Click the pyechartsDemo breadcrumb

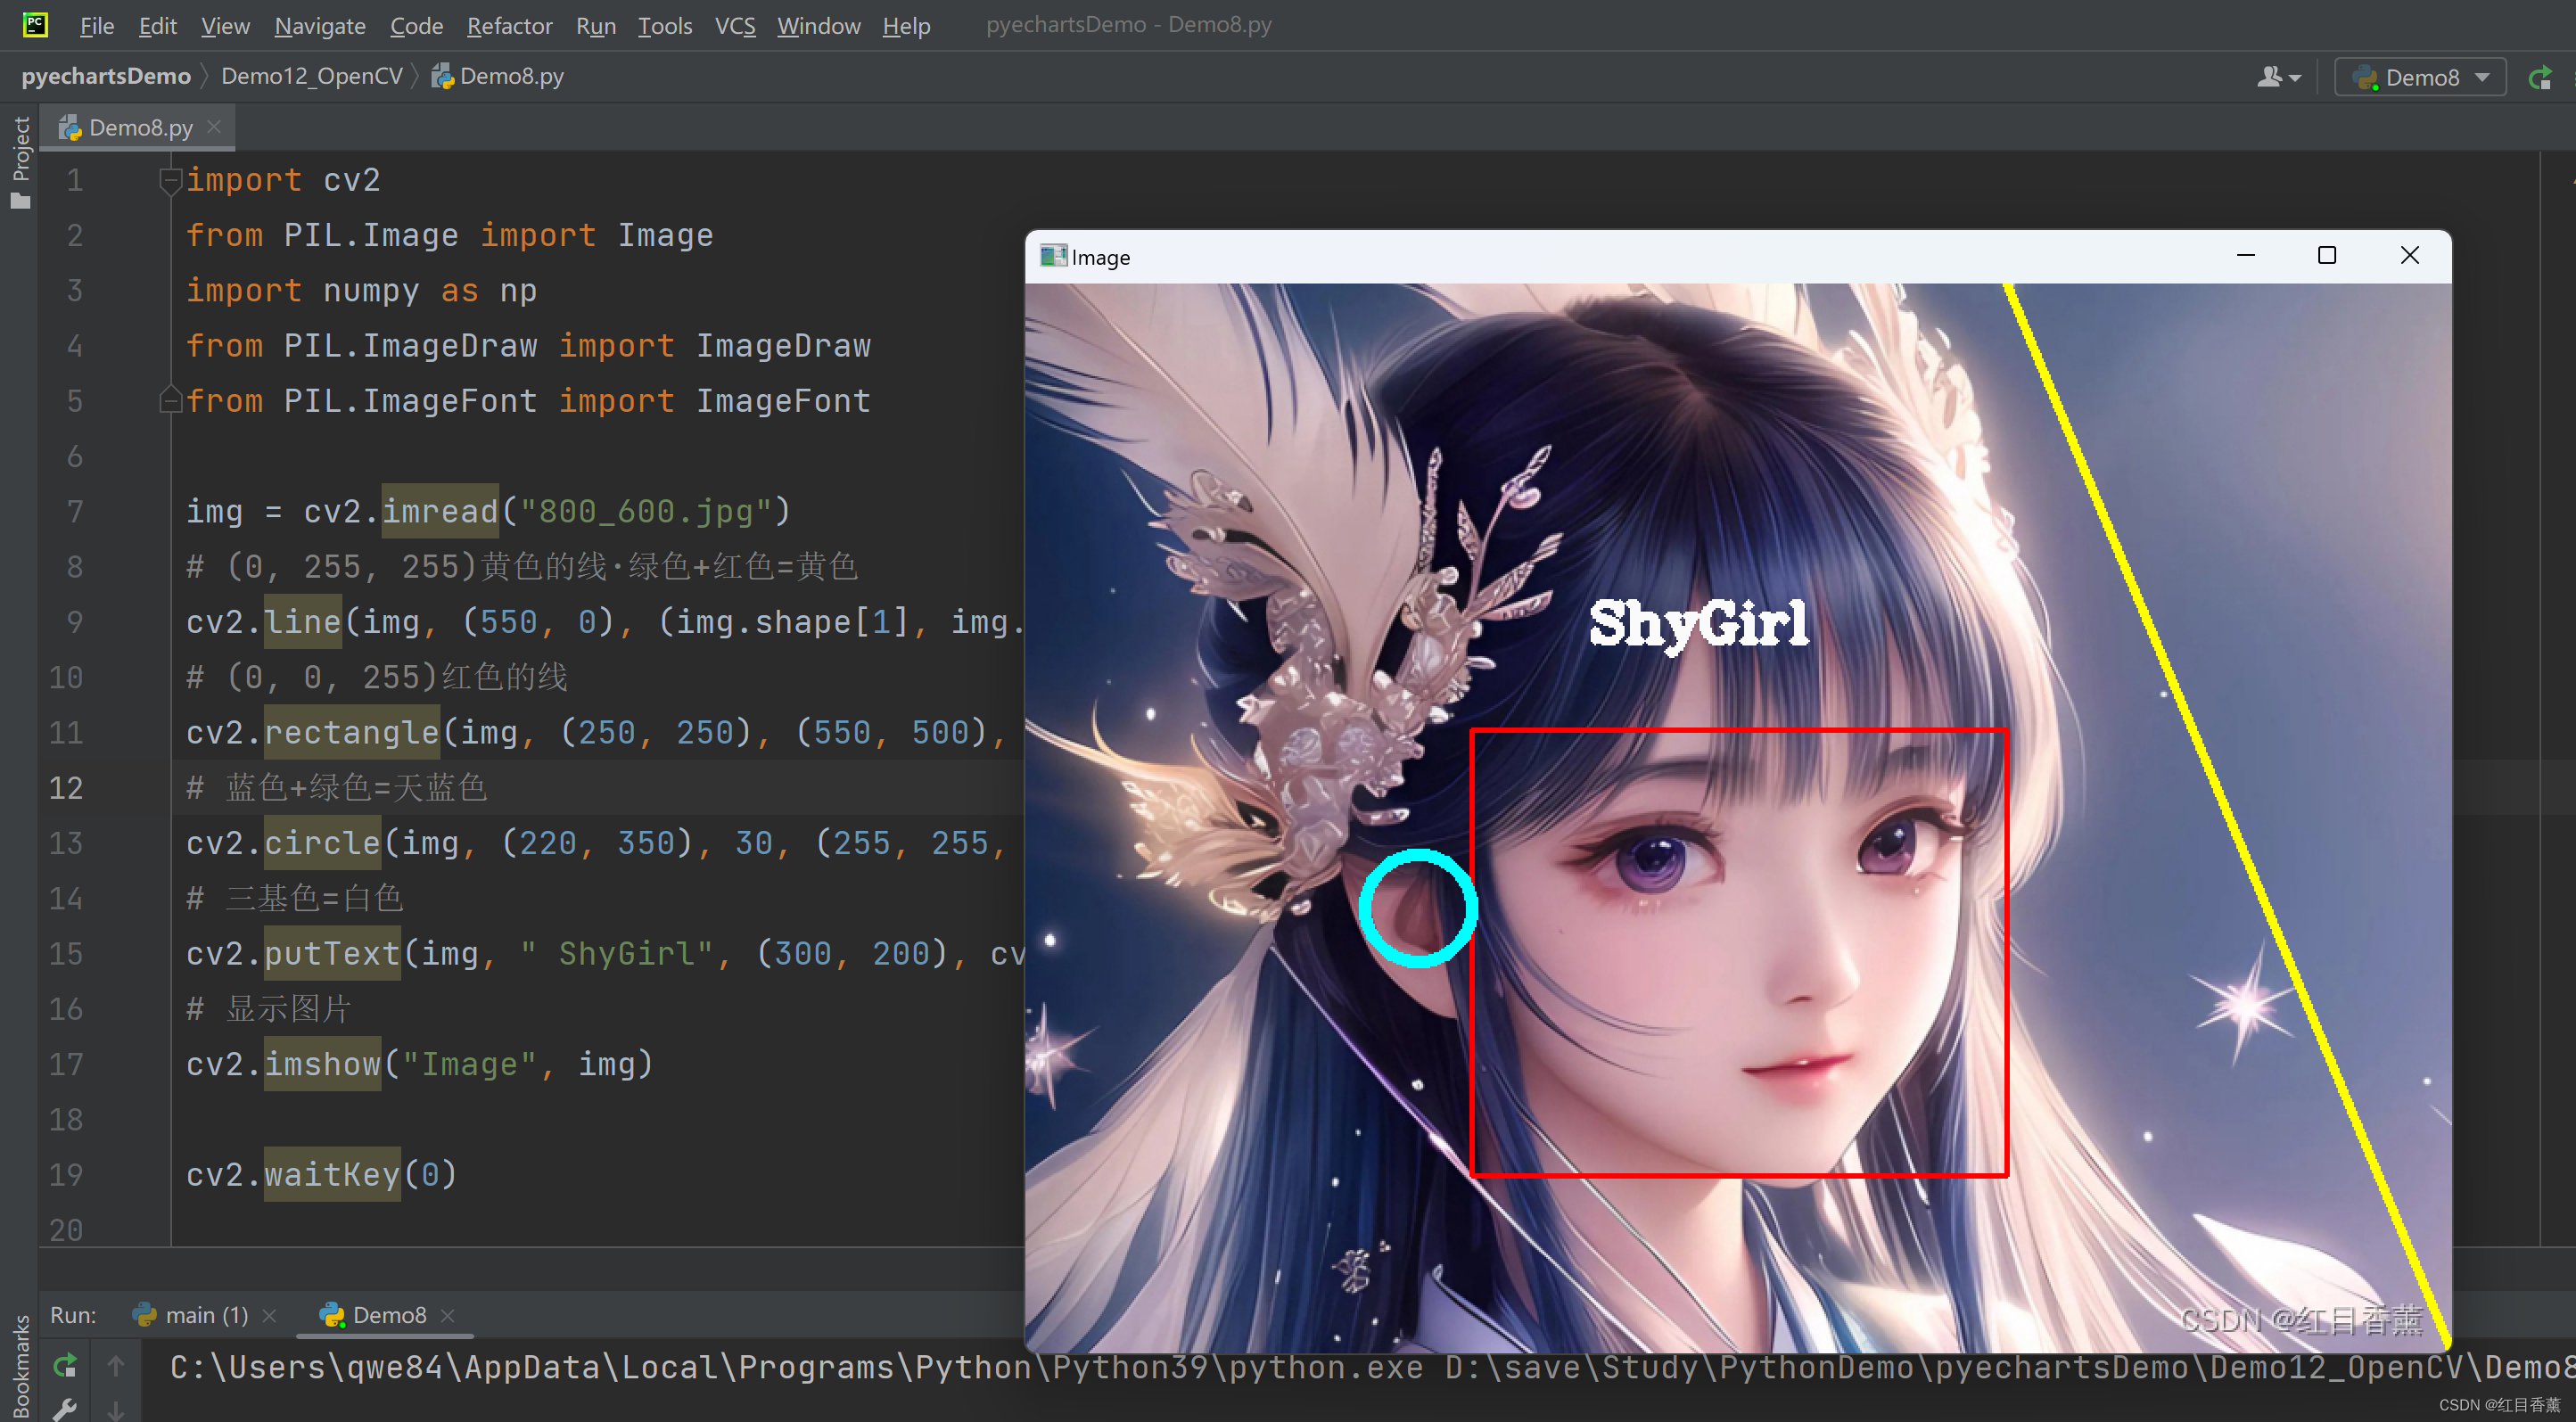(106, 76)
